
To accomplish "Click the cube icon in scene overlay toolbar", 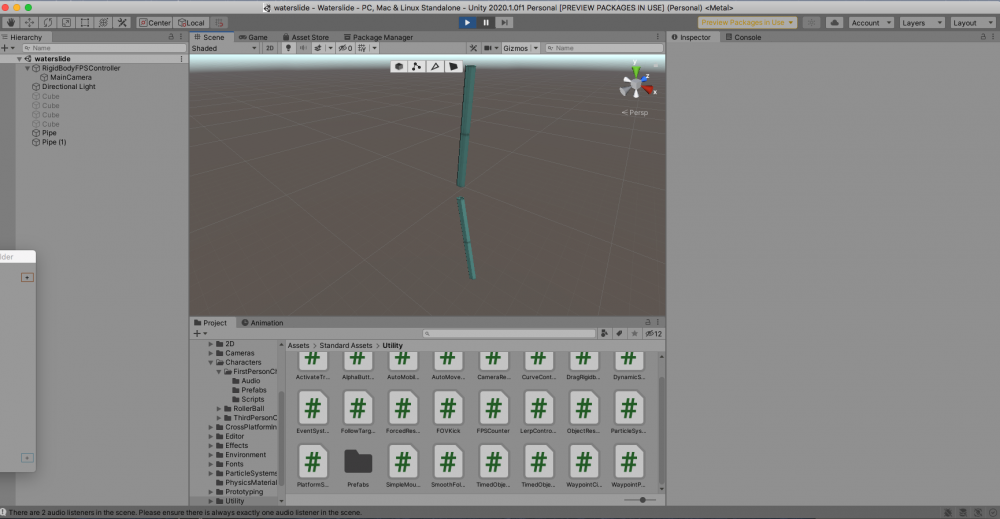I will (x=399, y=66).
